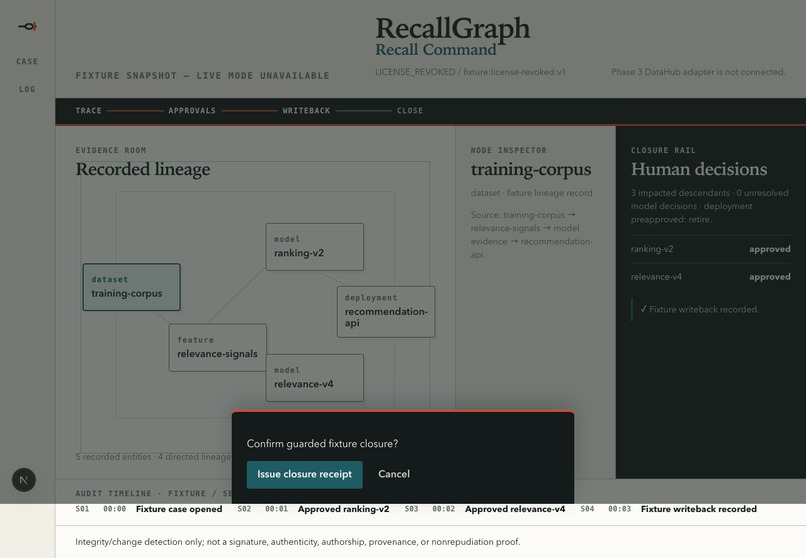Click the S04 Fixture writeback recorded entry
806x558 pixels.
pyautogui.click(x=669, y=509)
